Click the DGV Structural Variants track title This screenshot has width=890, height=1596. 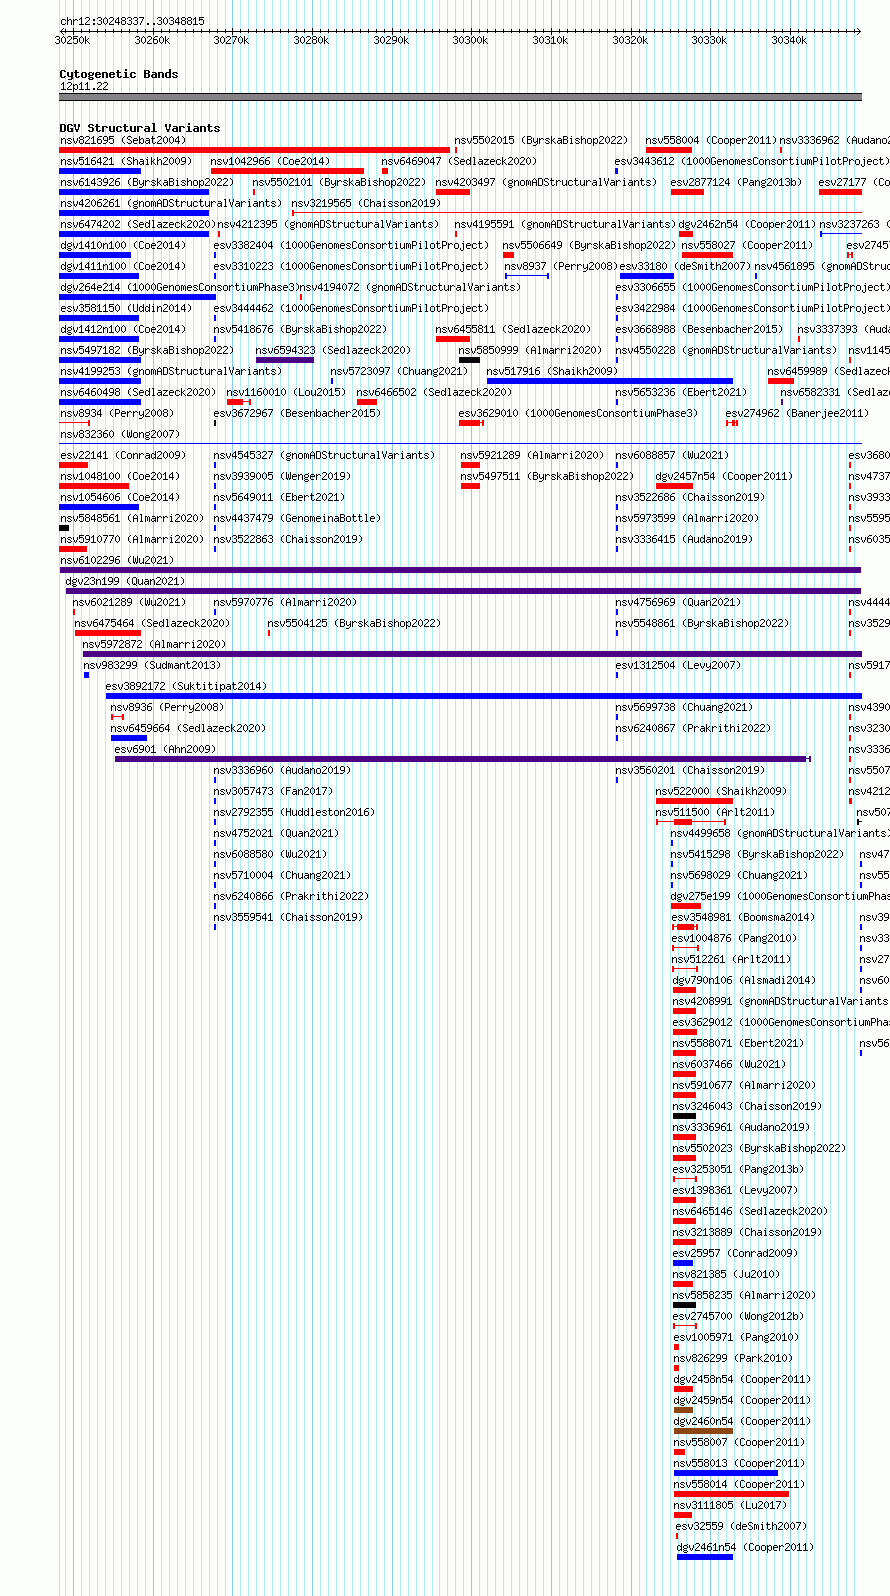(x=140, y=128)
